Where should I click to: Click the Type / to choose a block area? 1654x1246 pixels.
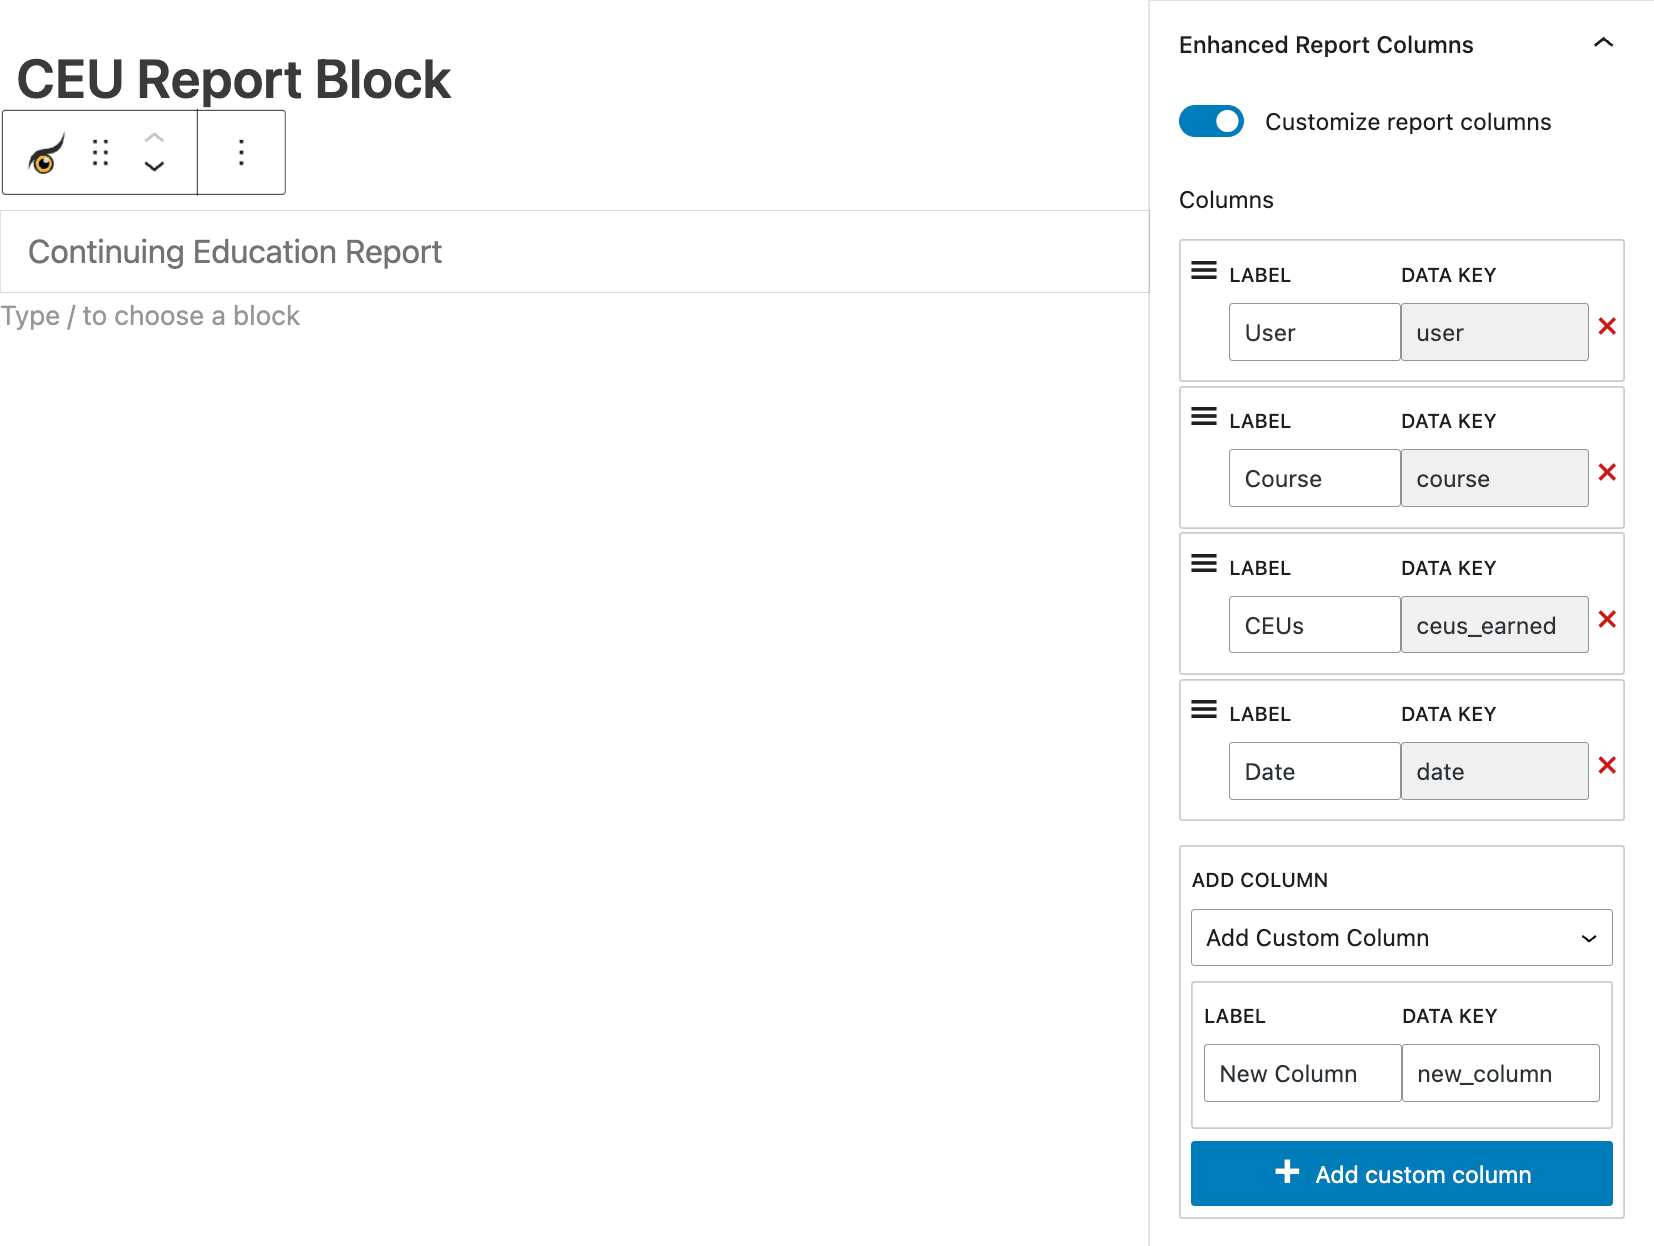[x=151, y=316]
